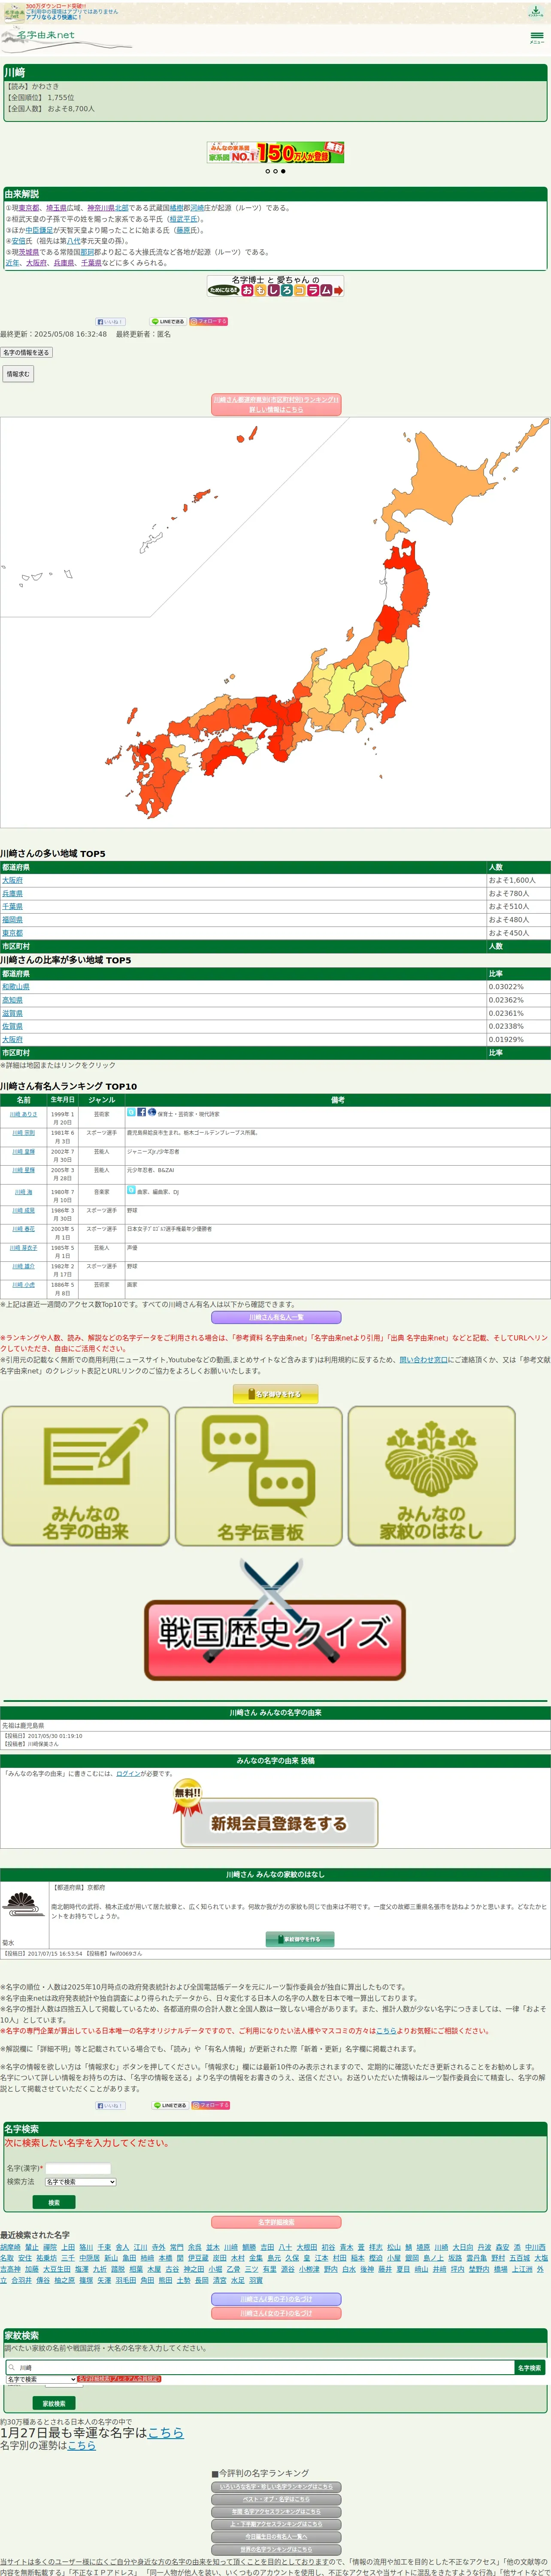This screenshot has width=551, height=2576.
Task: Click the green 検索 button in 名字検索
Action: click(x=54, y=2202)
